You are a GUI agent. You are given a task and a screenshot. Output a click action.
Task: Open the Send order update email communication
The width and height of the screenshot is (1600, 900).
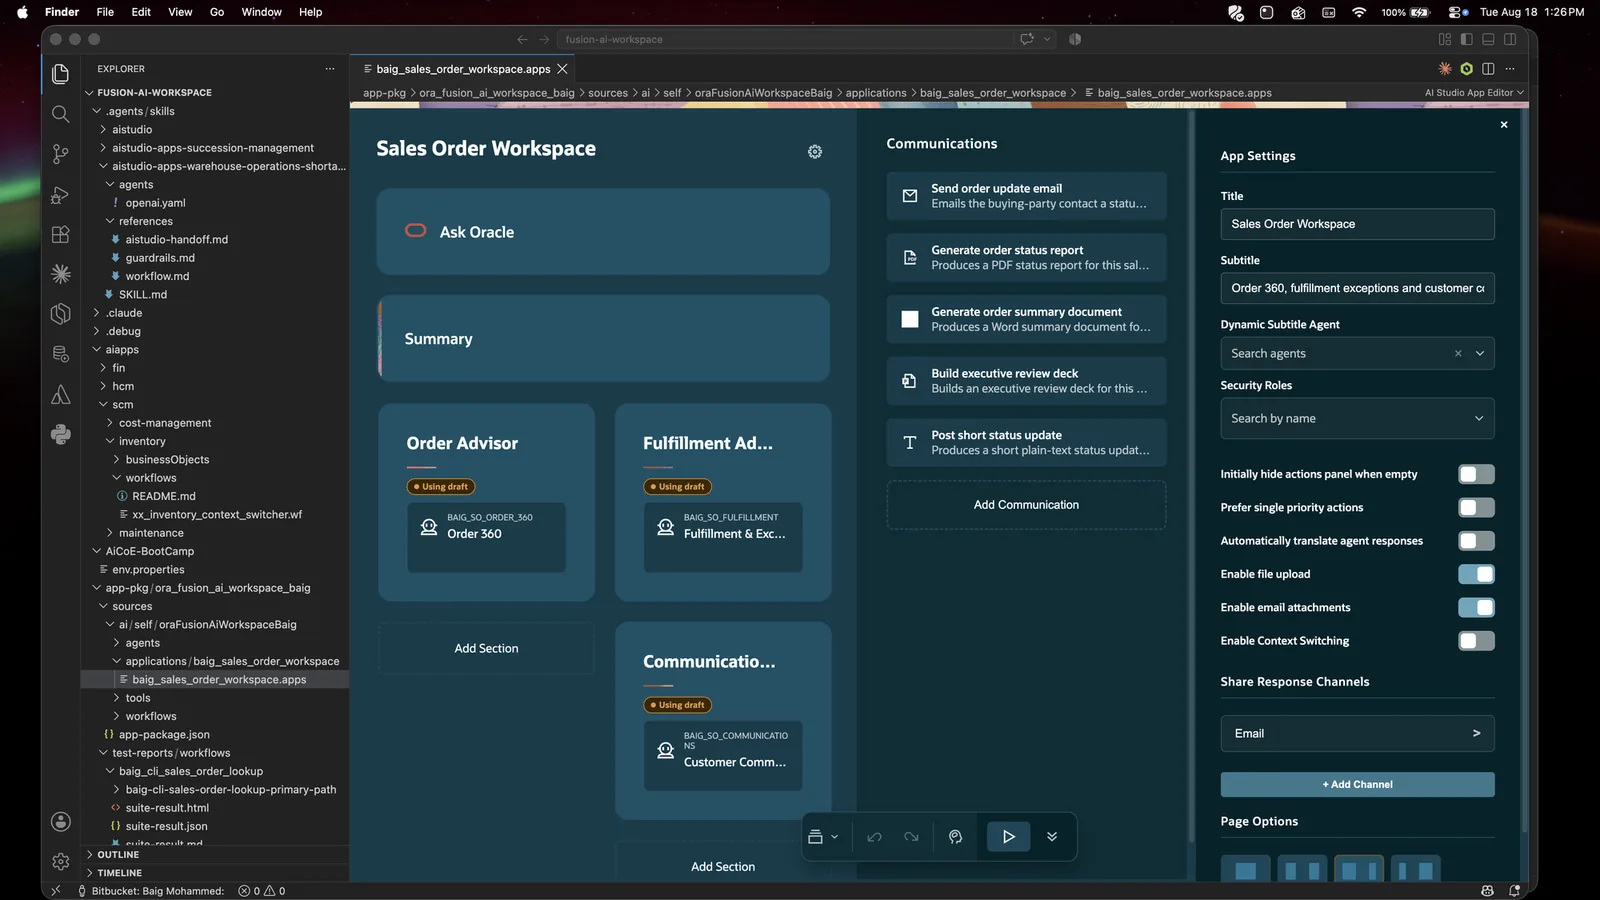tap(1026, 196)
